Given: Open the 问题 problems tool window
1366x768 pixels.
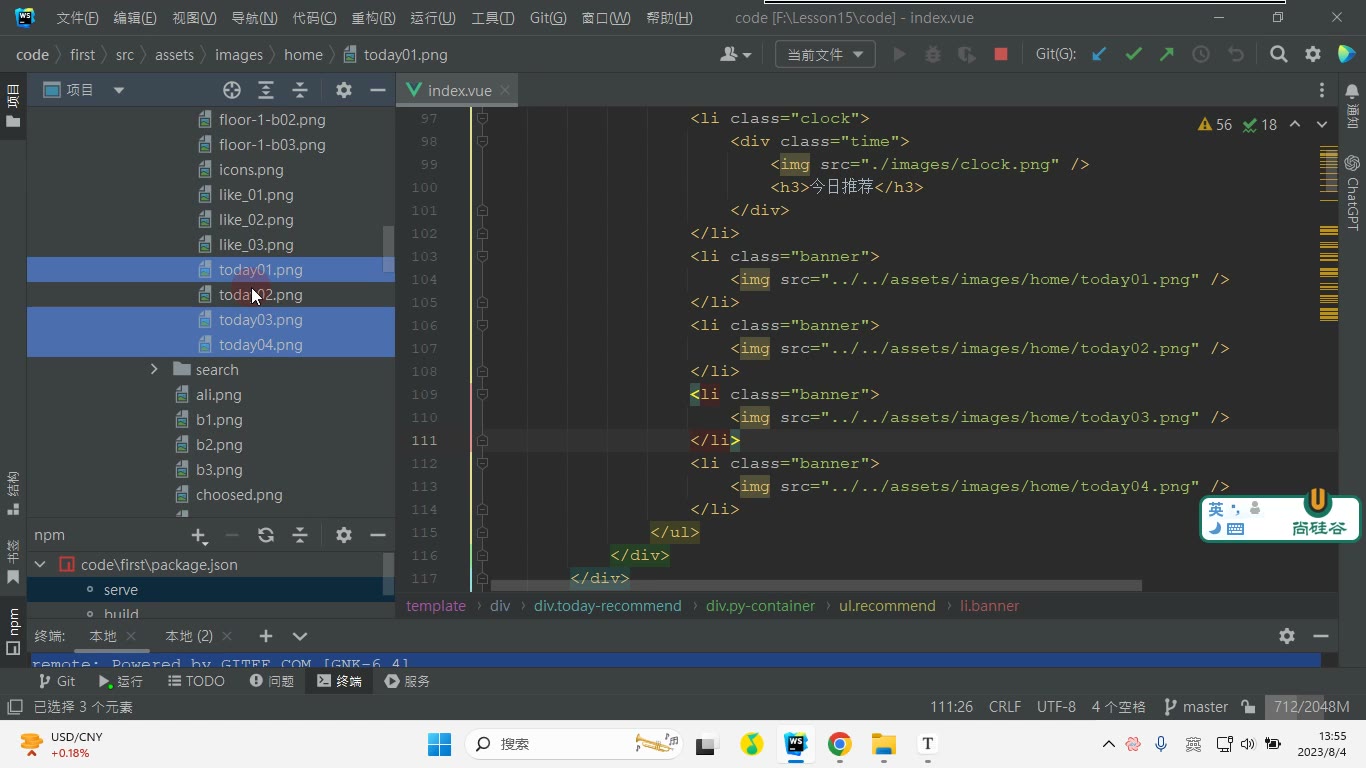Looking at the screenshot, I should click(271, 681).
